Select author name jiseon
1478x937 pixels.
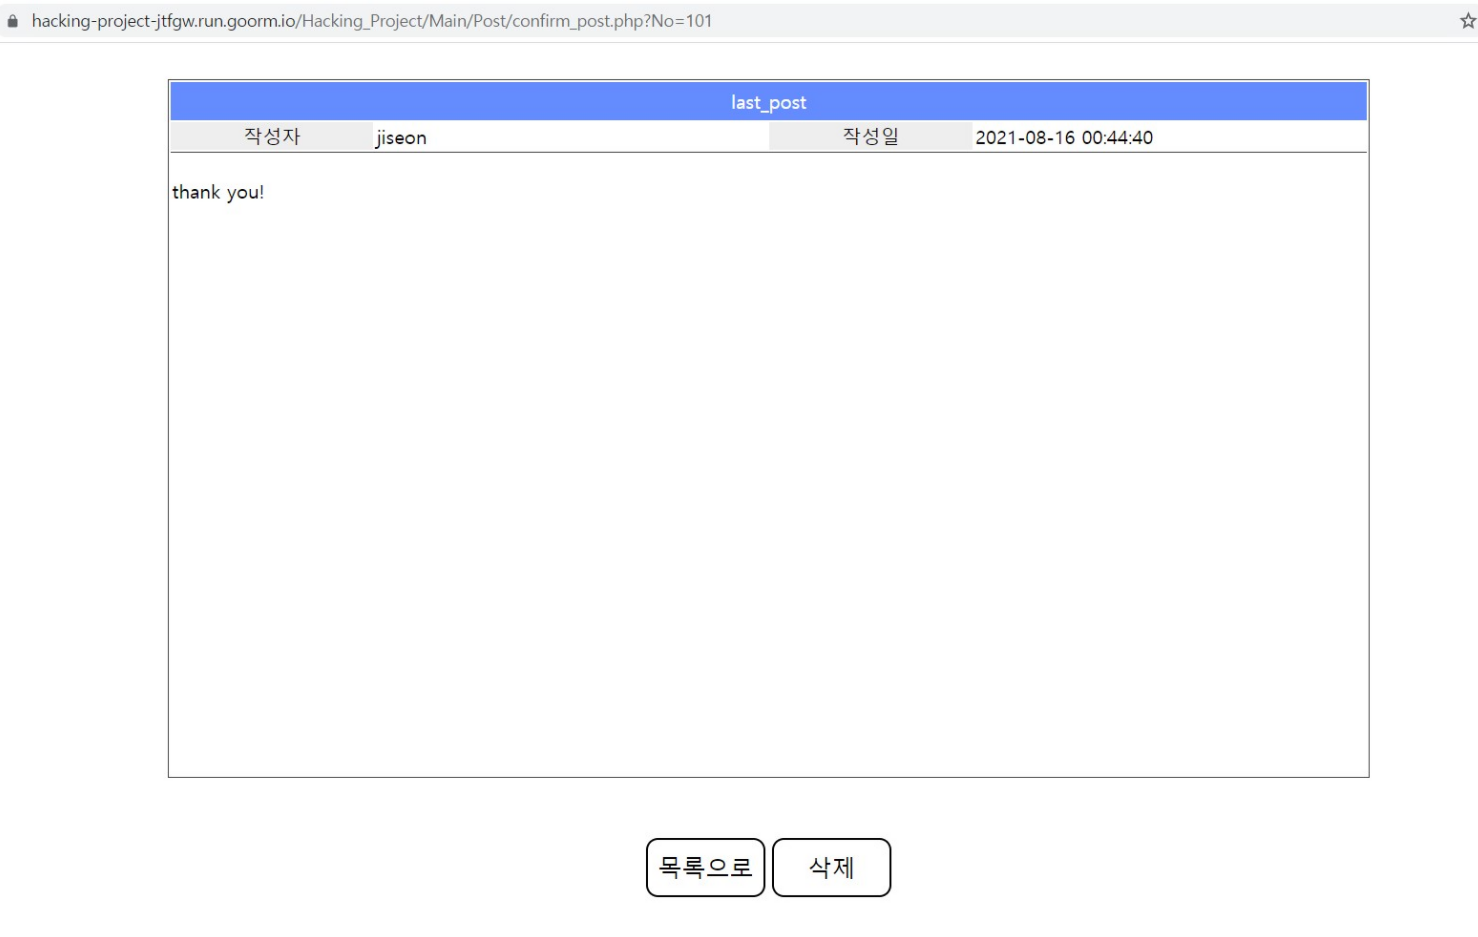click(401, 138)
